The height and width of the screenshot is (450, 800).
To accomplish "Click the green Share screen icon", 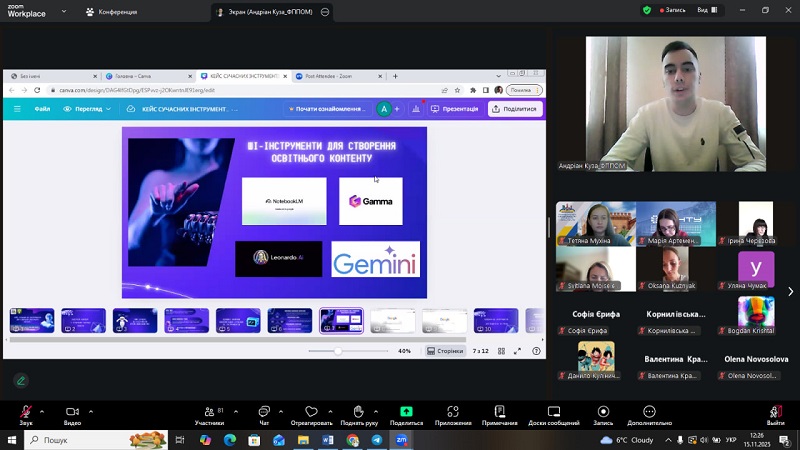I will [x=406, y=411].
